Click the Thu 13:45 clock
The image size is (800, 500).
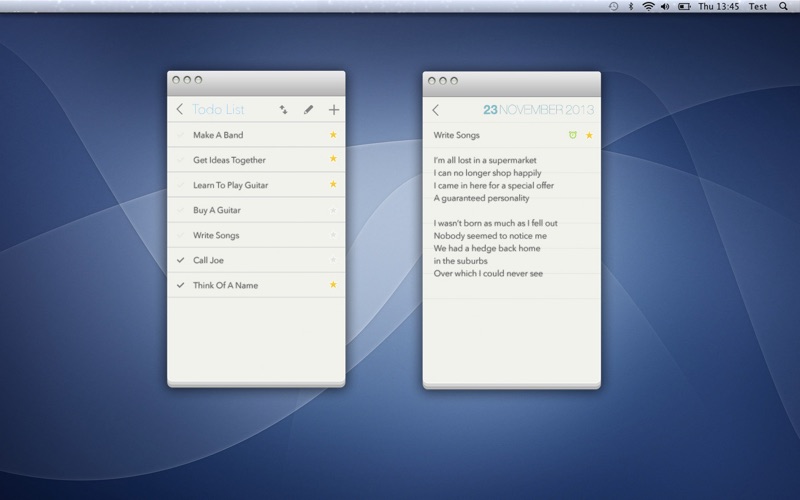pos(718,6)
